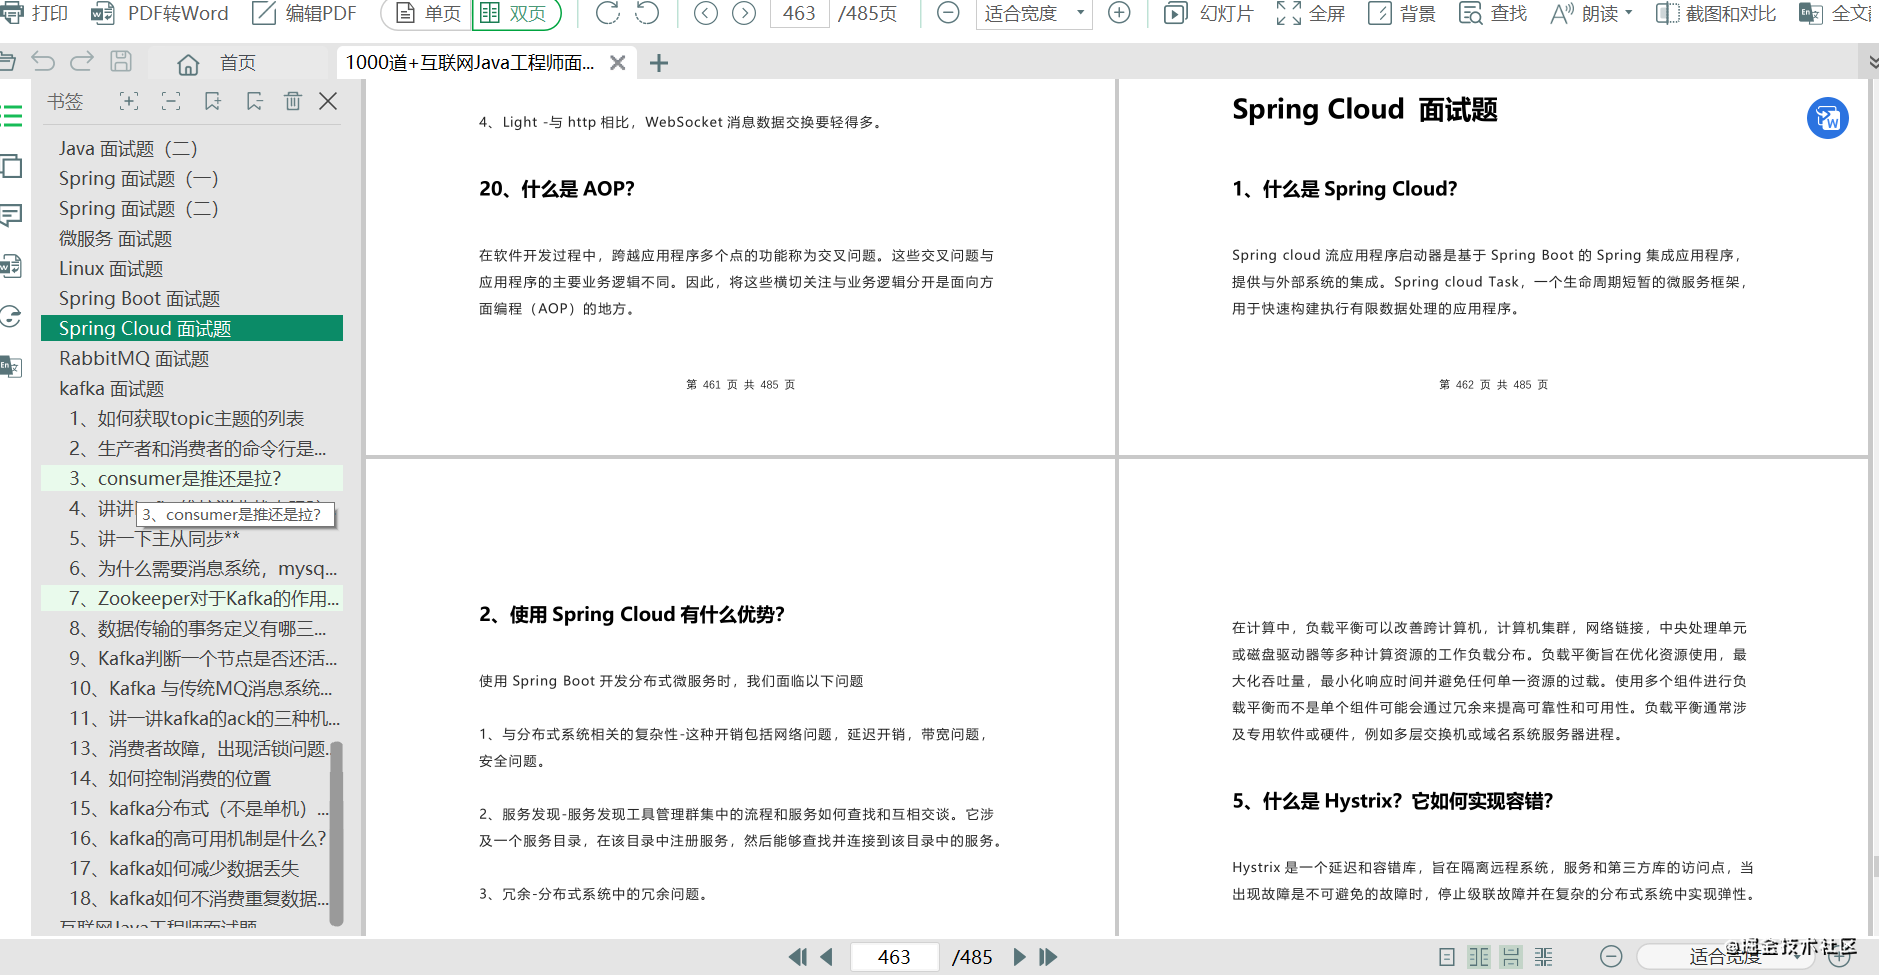This screenshot has height=975, width=1879.
Task: Go to previous page in top toolbar
Action: [x=706, y=13]
